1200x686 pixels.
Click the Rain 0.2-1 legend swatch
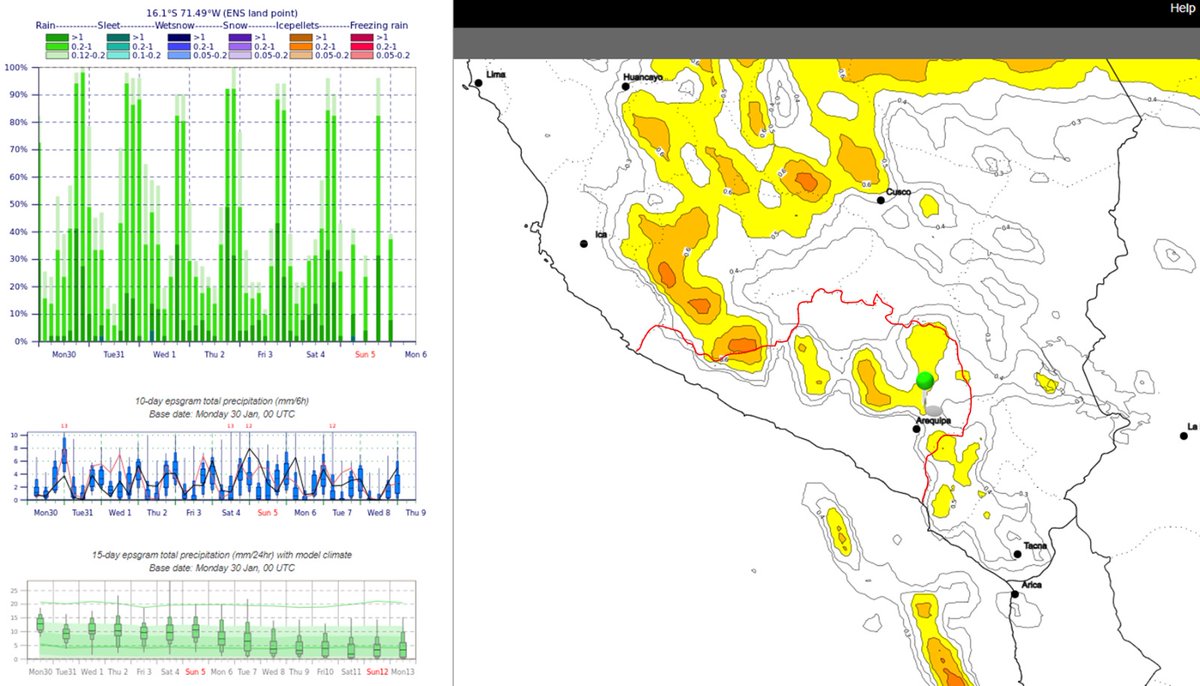pos(57,47)
